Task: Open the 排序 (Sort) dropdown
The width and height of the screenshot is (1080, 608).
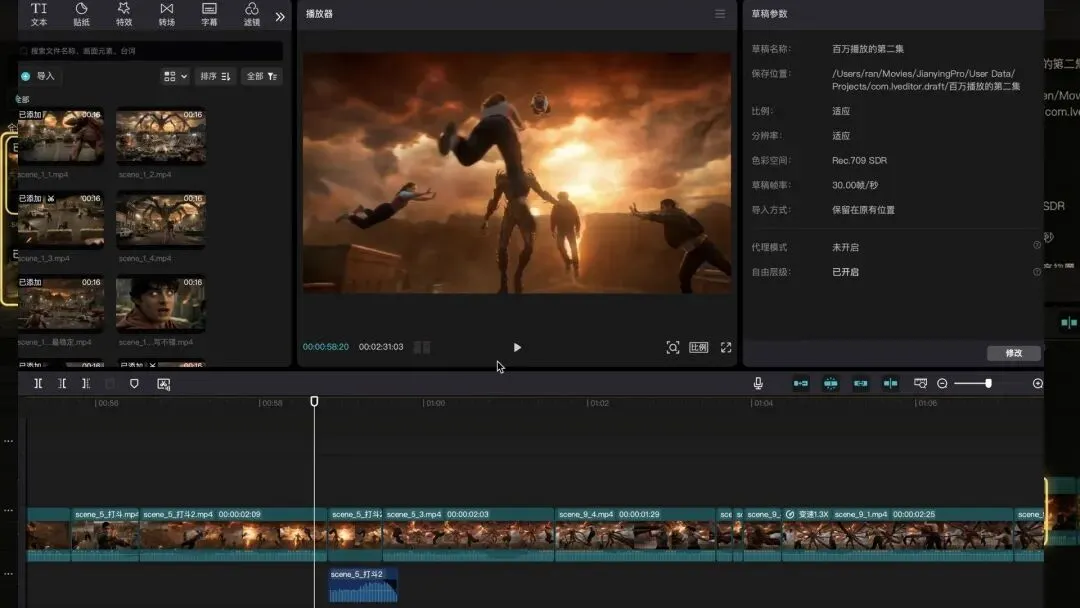Action: (215, 76)
